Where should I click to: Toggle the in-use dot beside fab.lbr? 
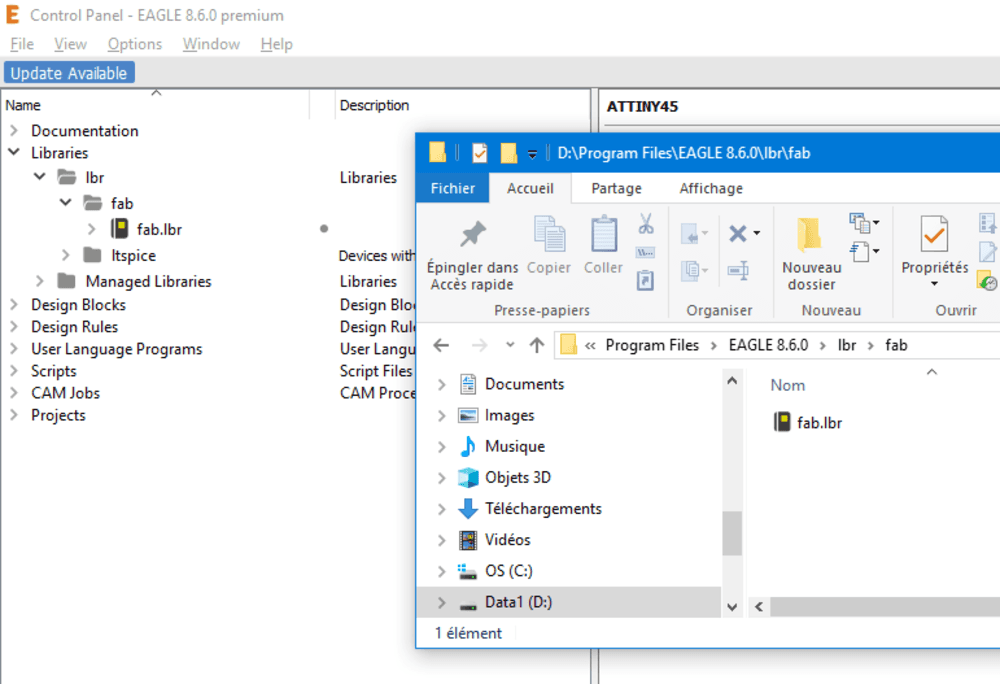point(324,229)
